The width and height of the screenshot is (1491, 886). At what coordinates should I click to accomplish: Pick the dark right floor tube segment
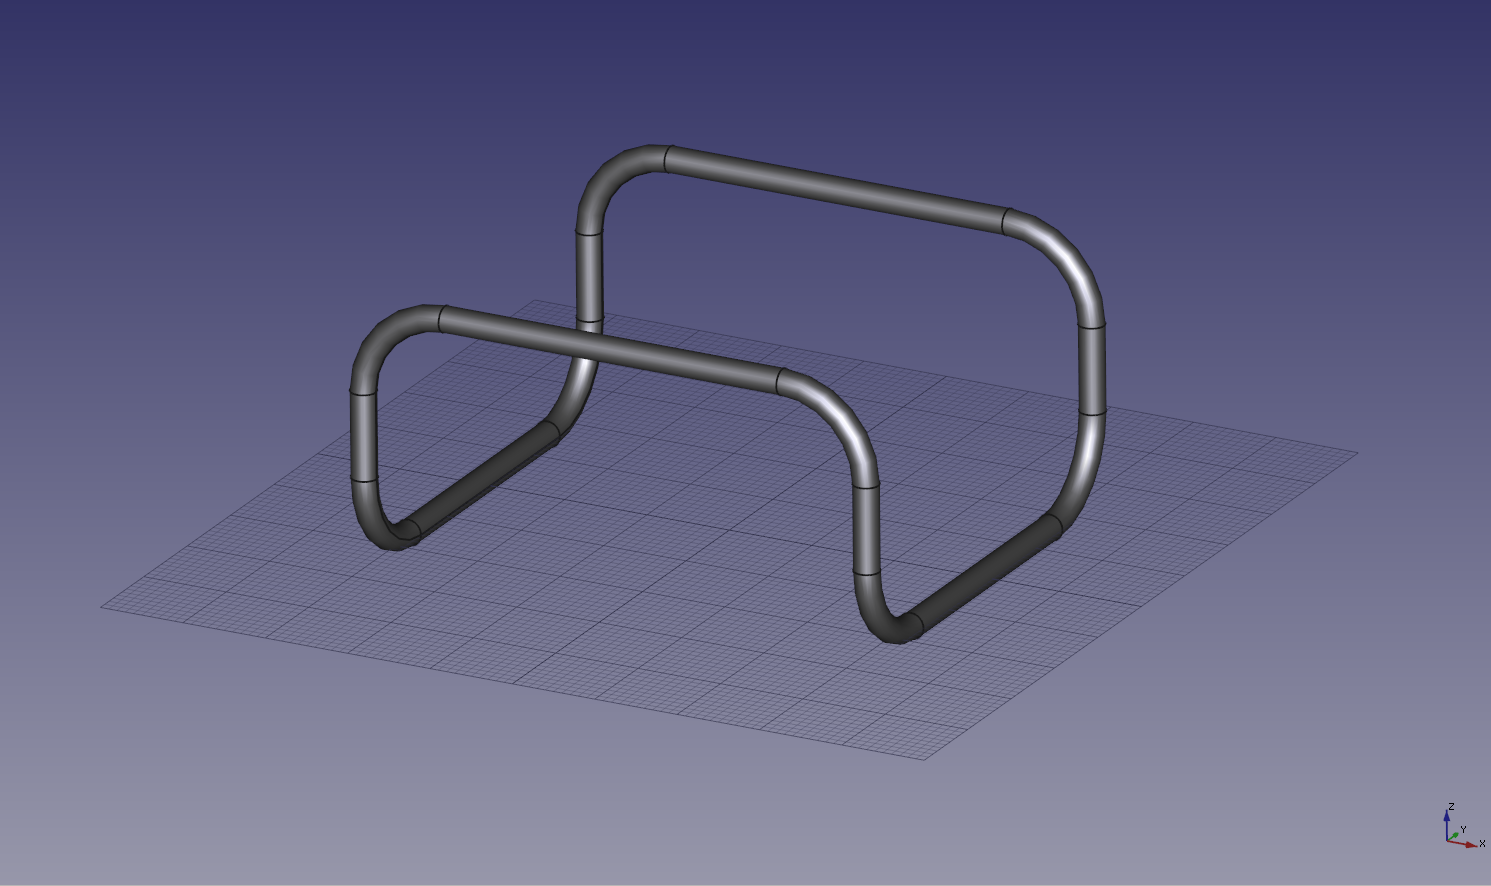pos(986,574)
